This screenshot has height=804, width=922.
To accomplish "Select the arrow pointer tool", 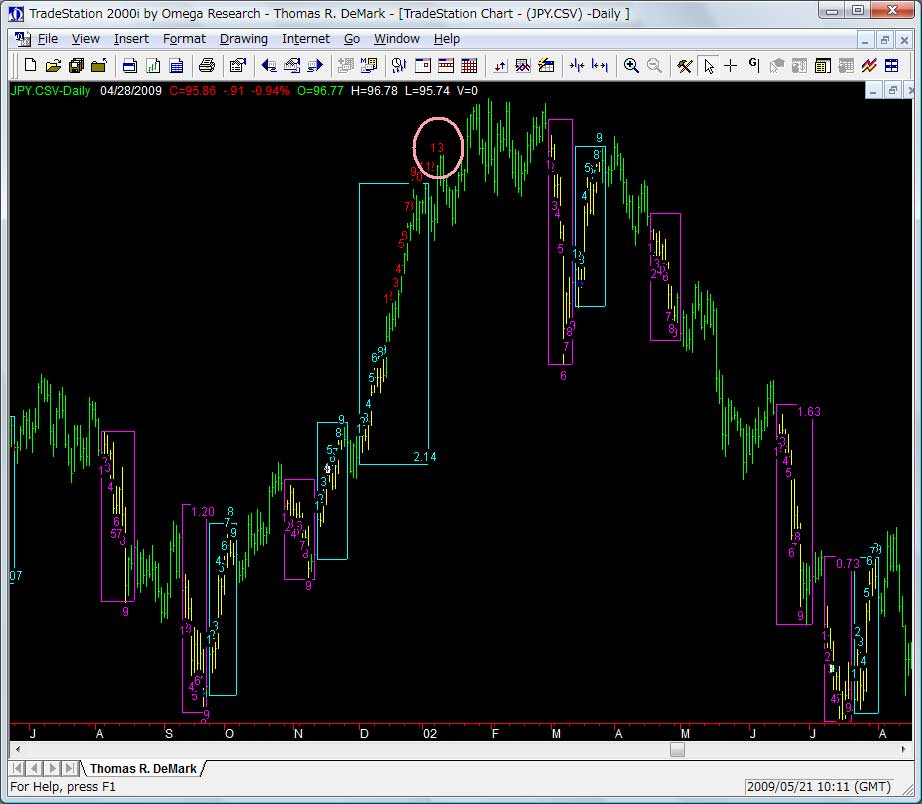I will pos(708,66).
